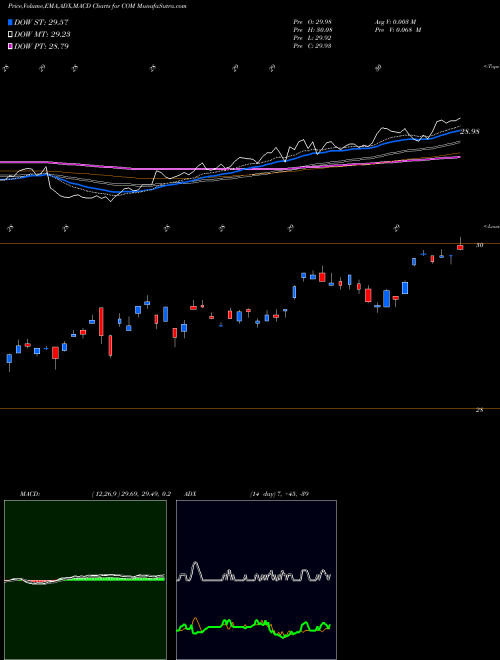Click the green MACD indicator chart panel

point(85,580)
